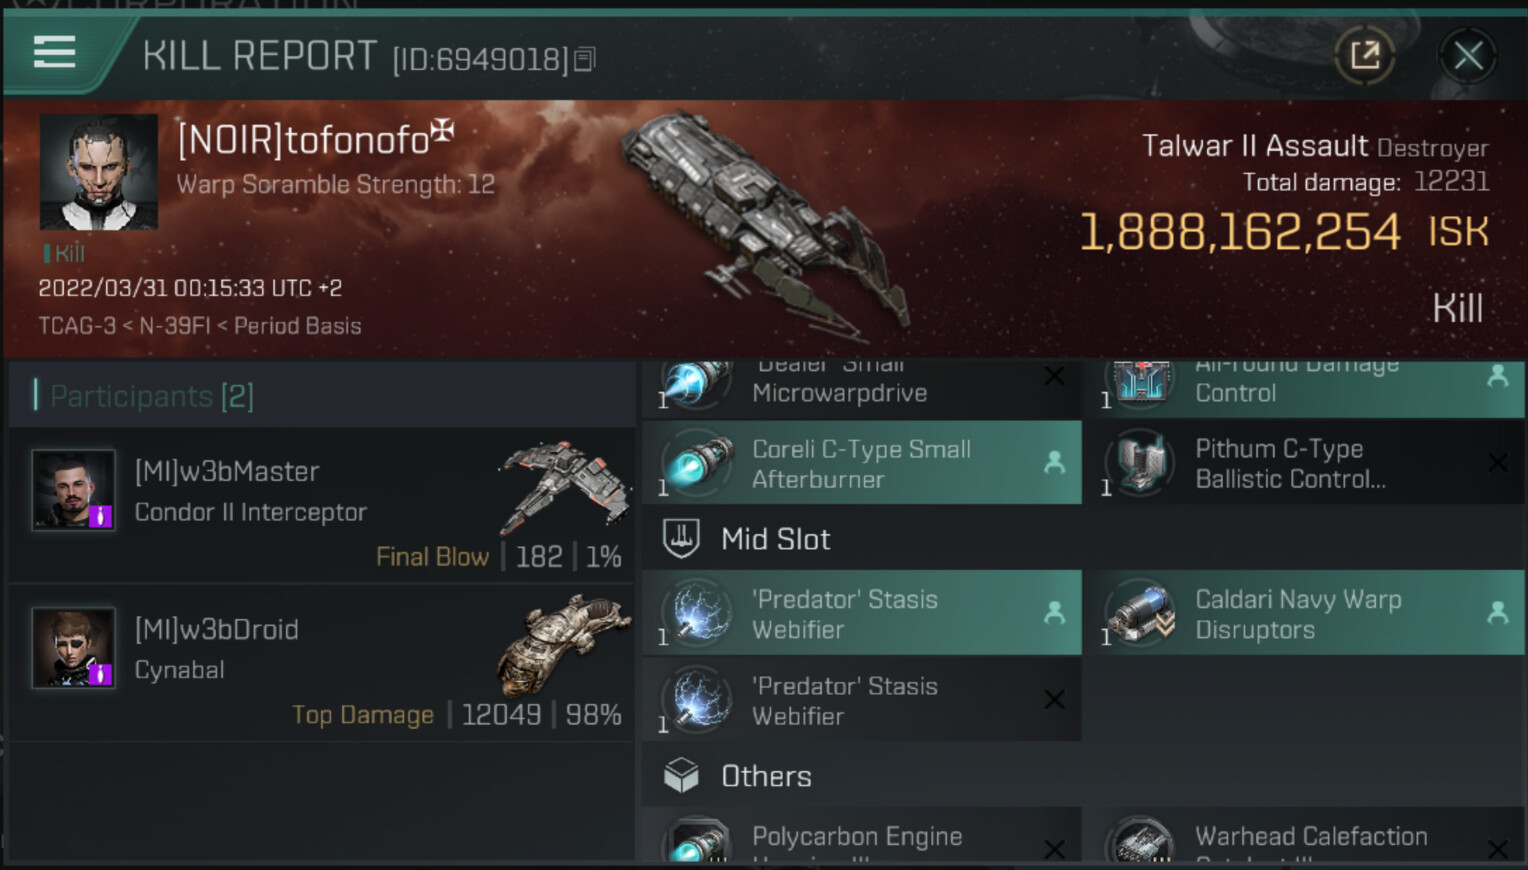This screenshot has width=1528, height=870.
Task: Click the Pithum C-Type Ballistic Control icon
Action: pyautogui.click(x=1140, y=463)
